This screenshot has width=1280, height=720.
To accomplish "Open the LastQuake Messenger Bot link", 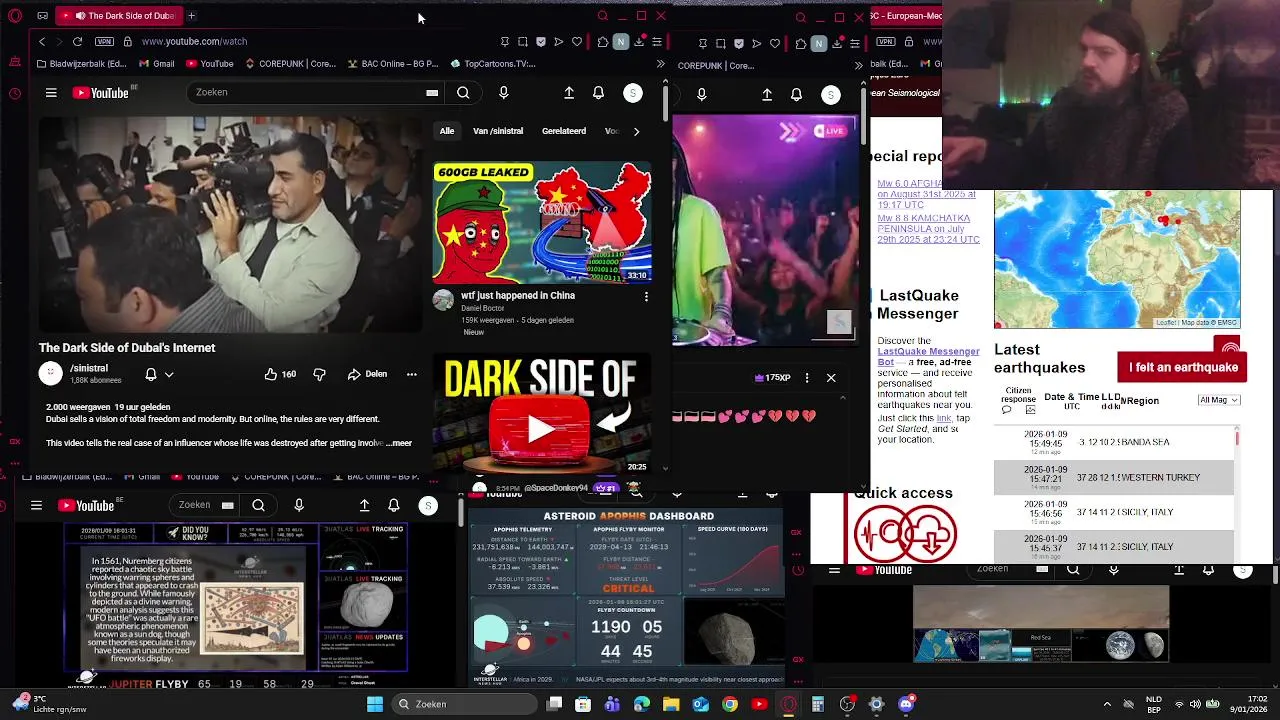I will coord(928,357).
